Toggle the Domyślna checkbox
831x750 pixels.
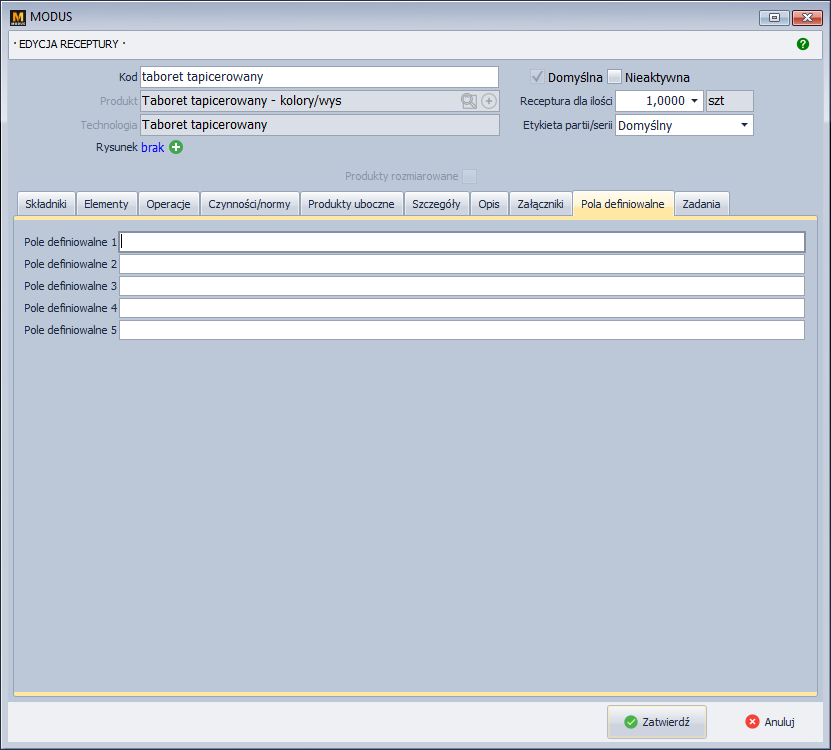[537, 77]
